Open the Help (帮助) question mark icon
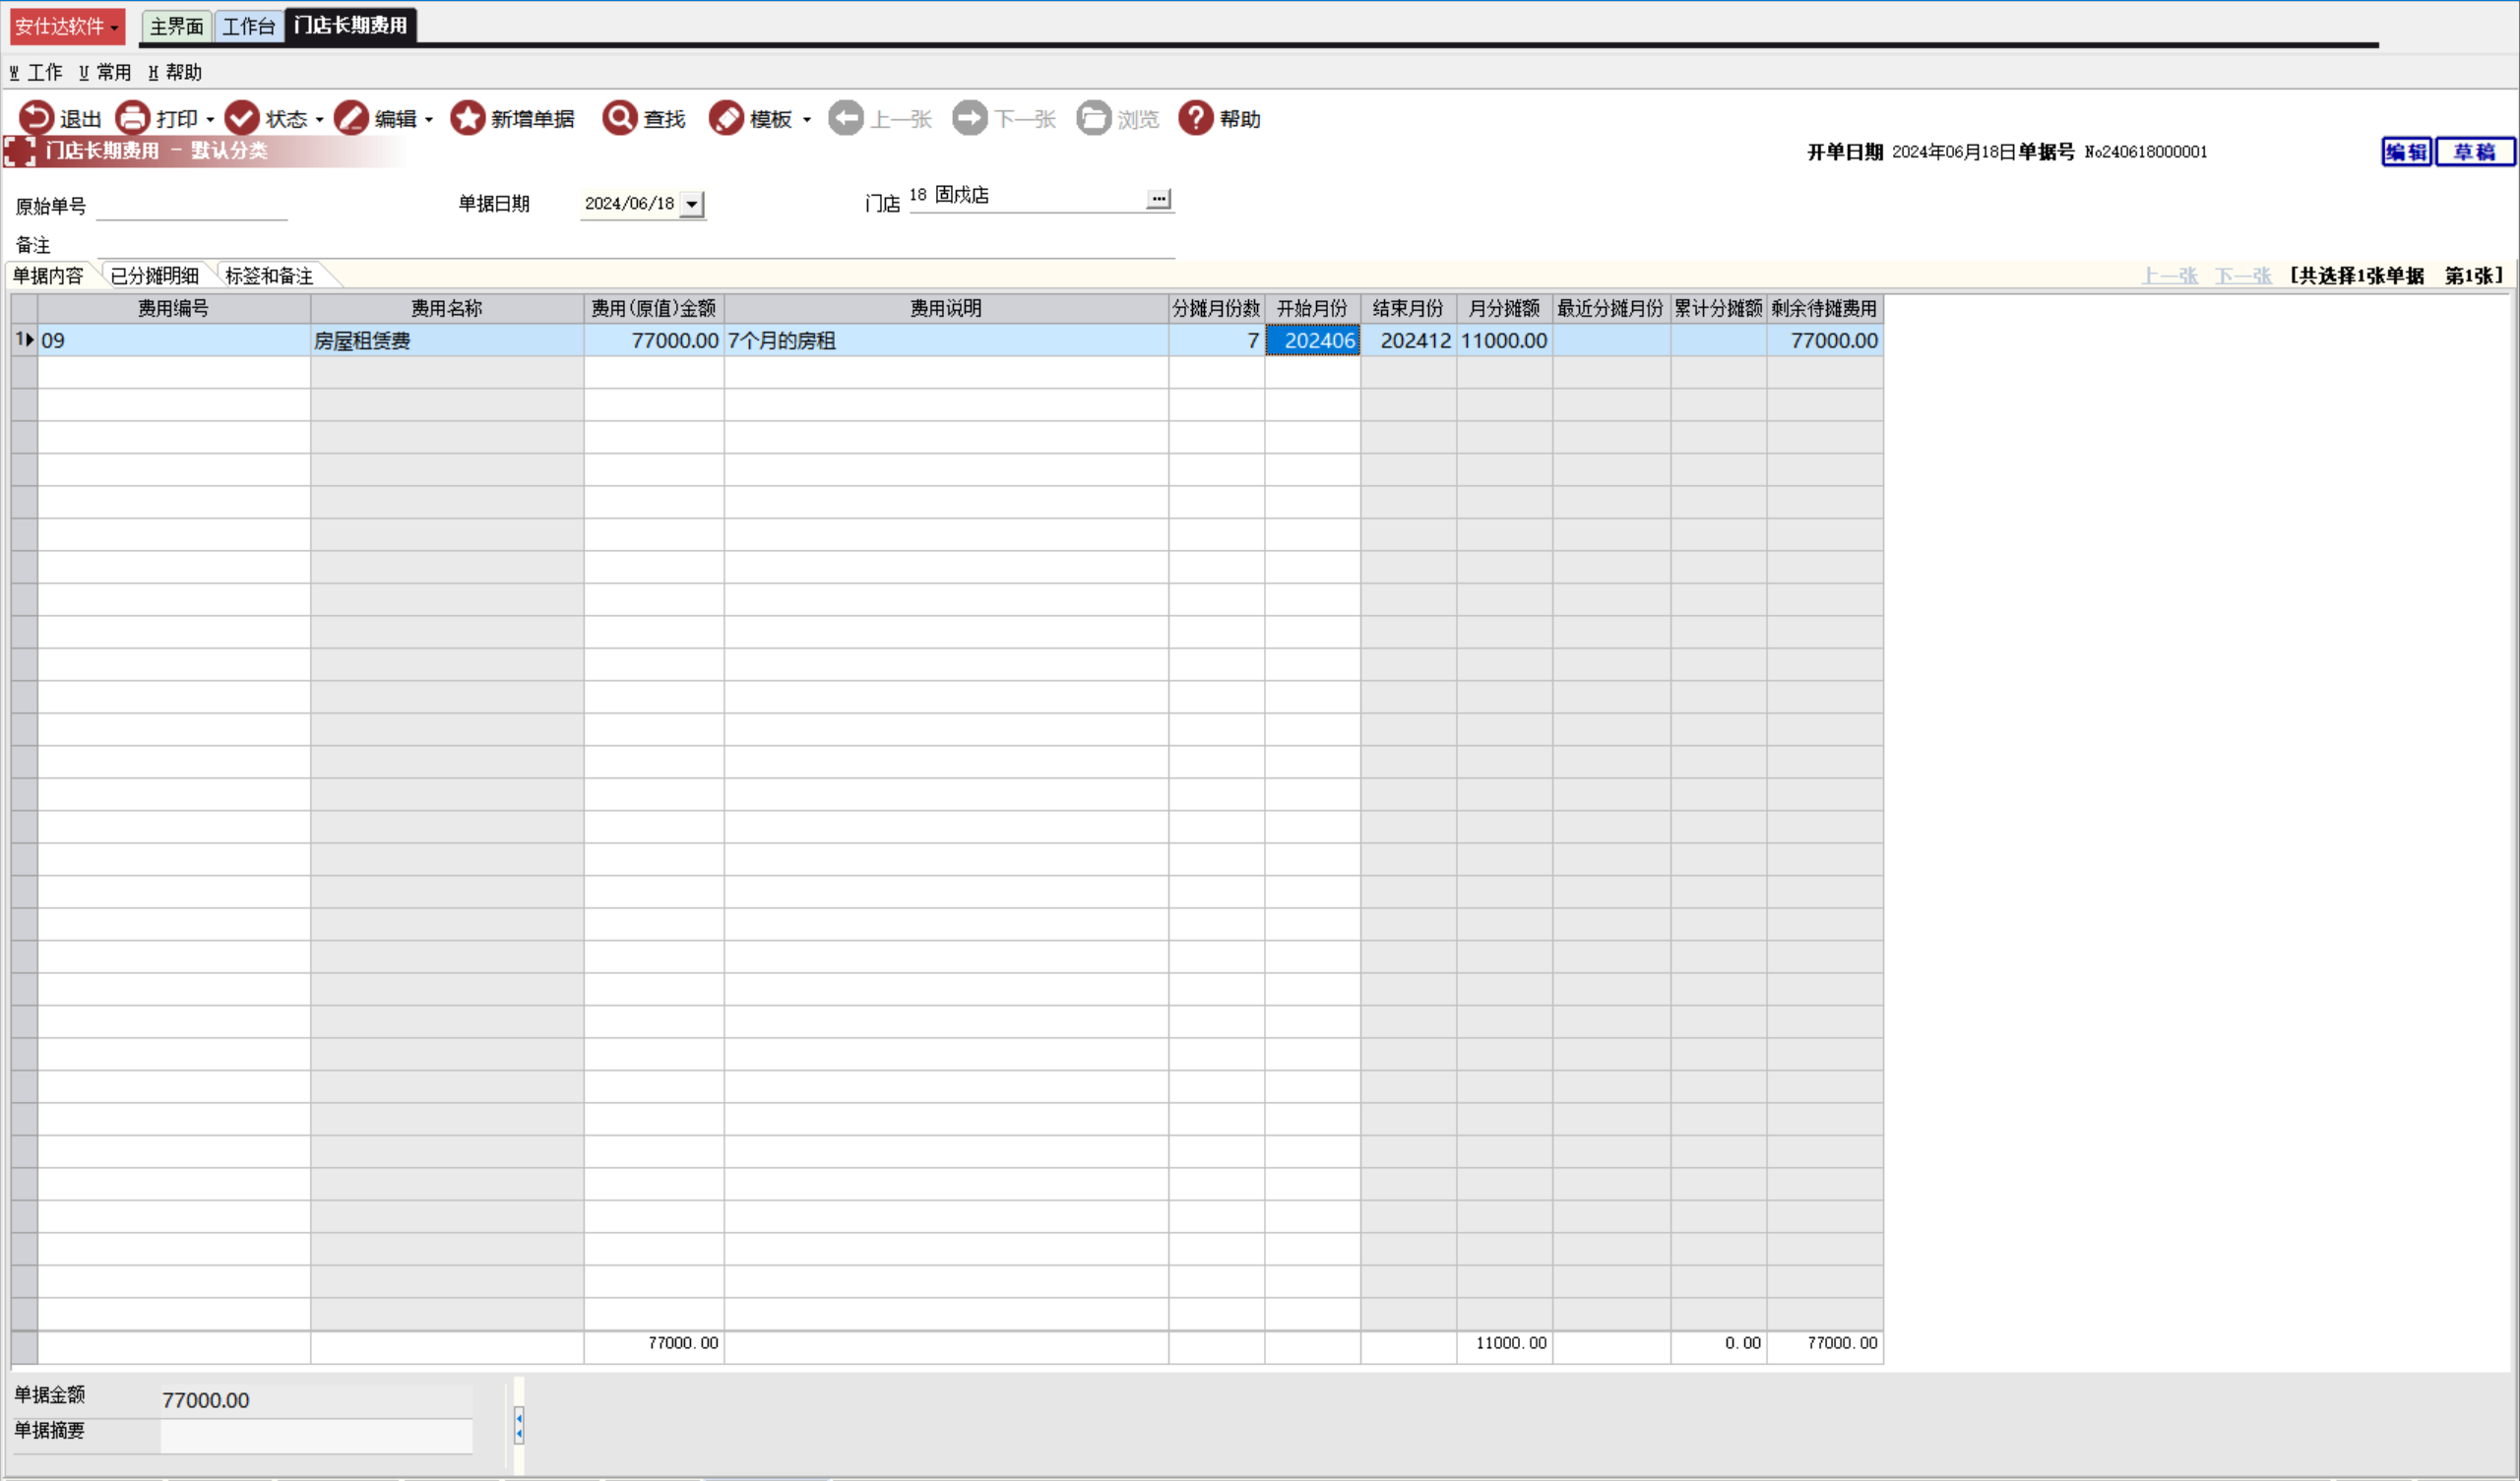2520x1481 pixels. pos(1195,118)
